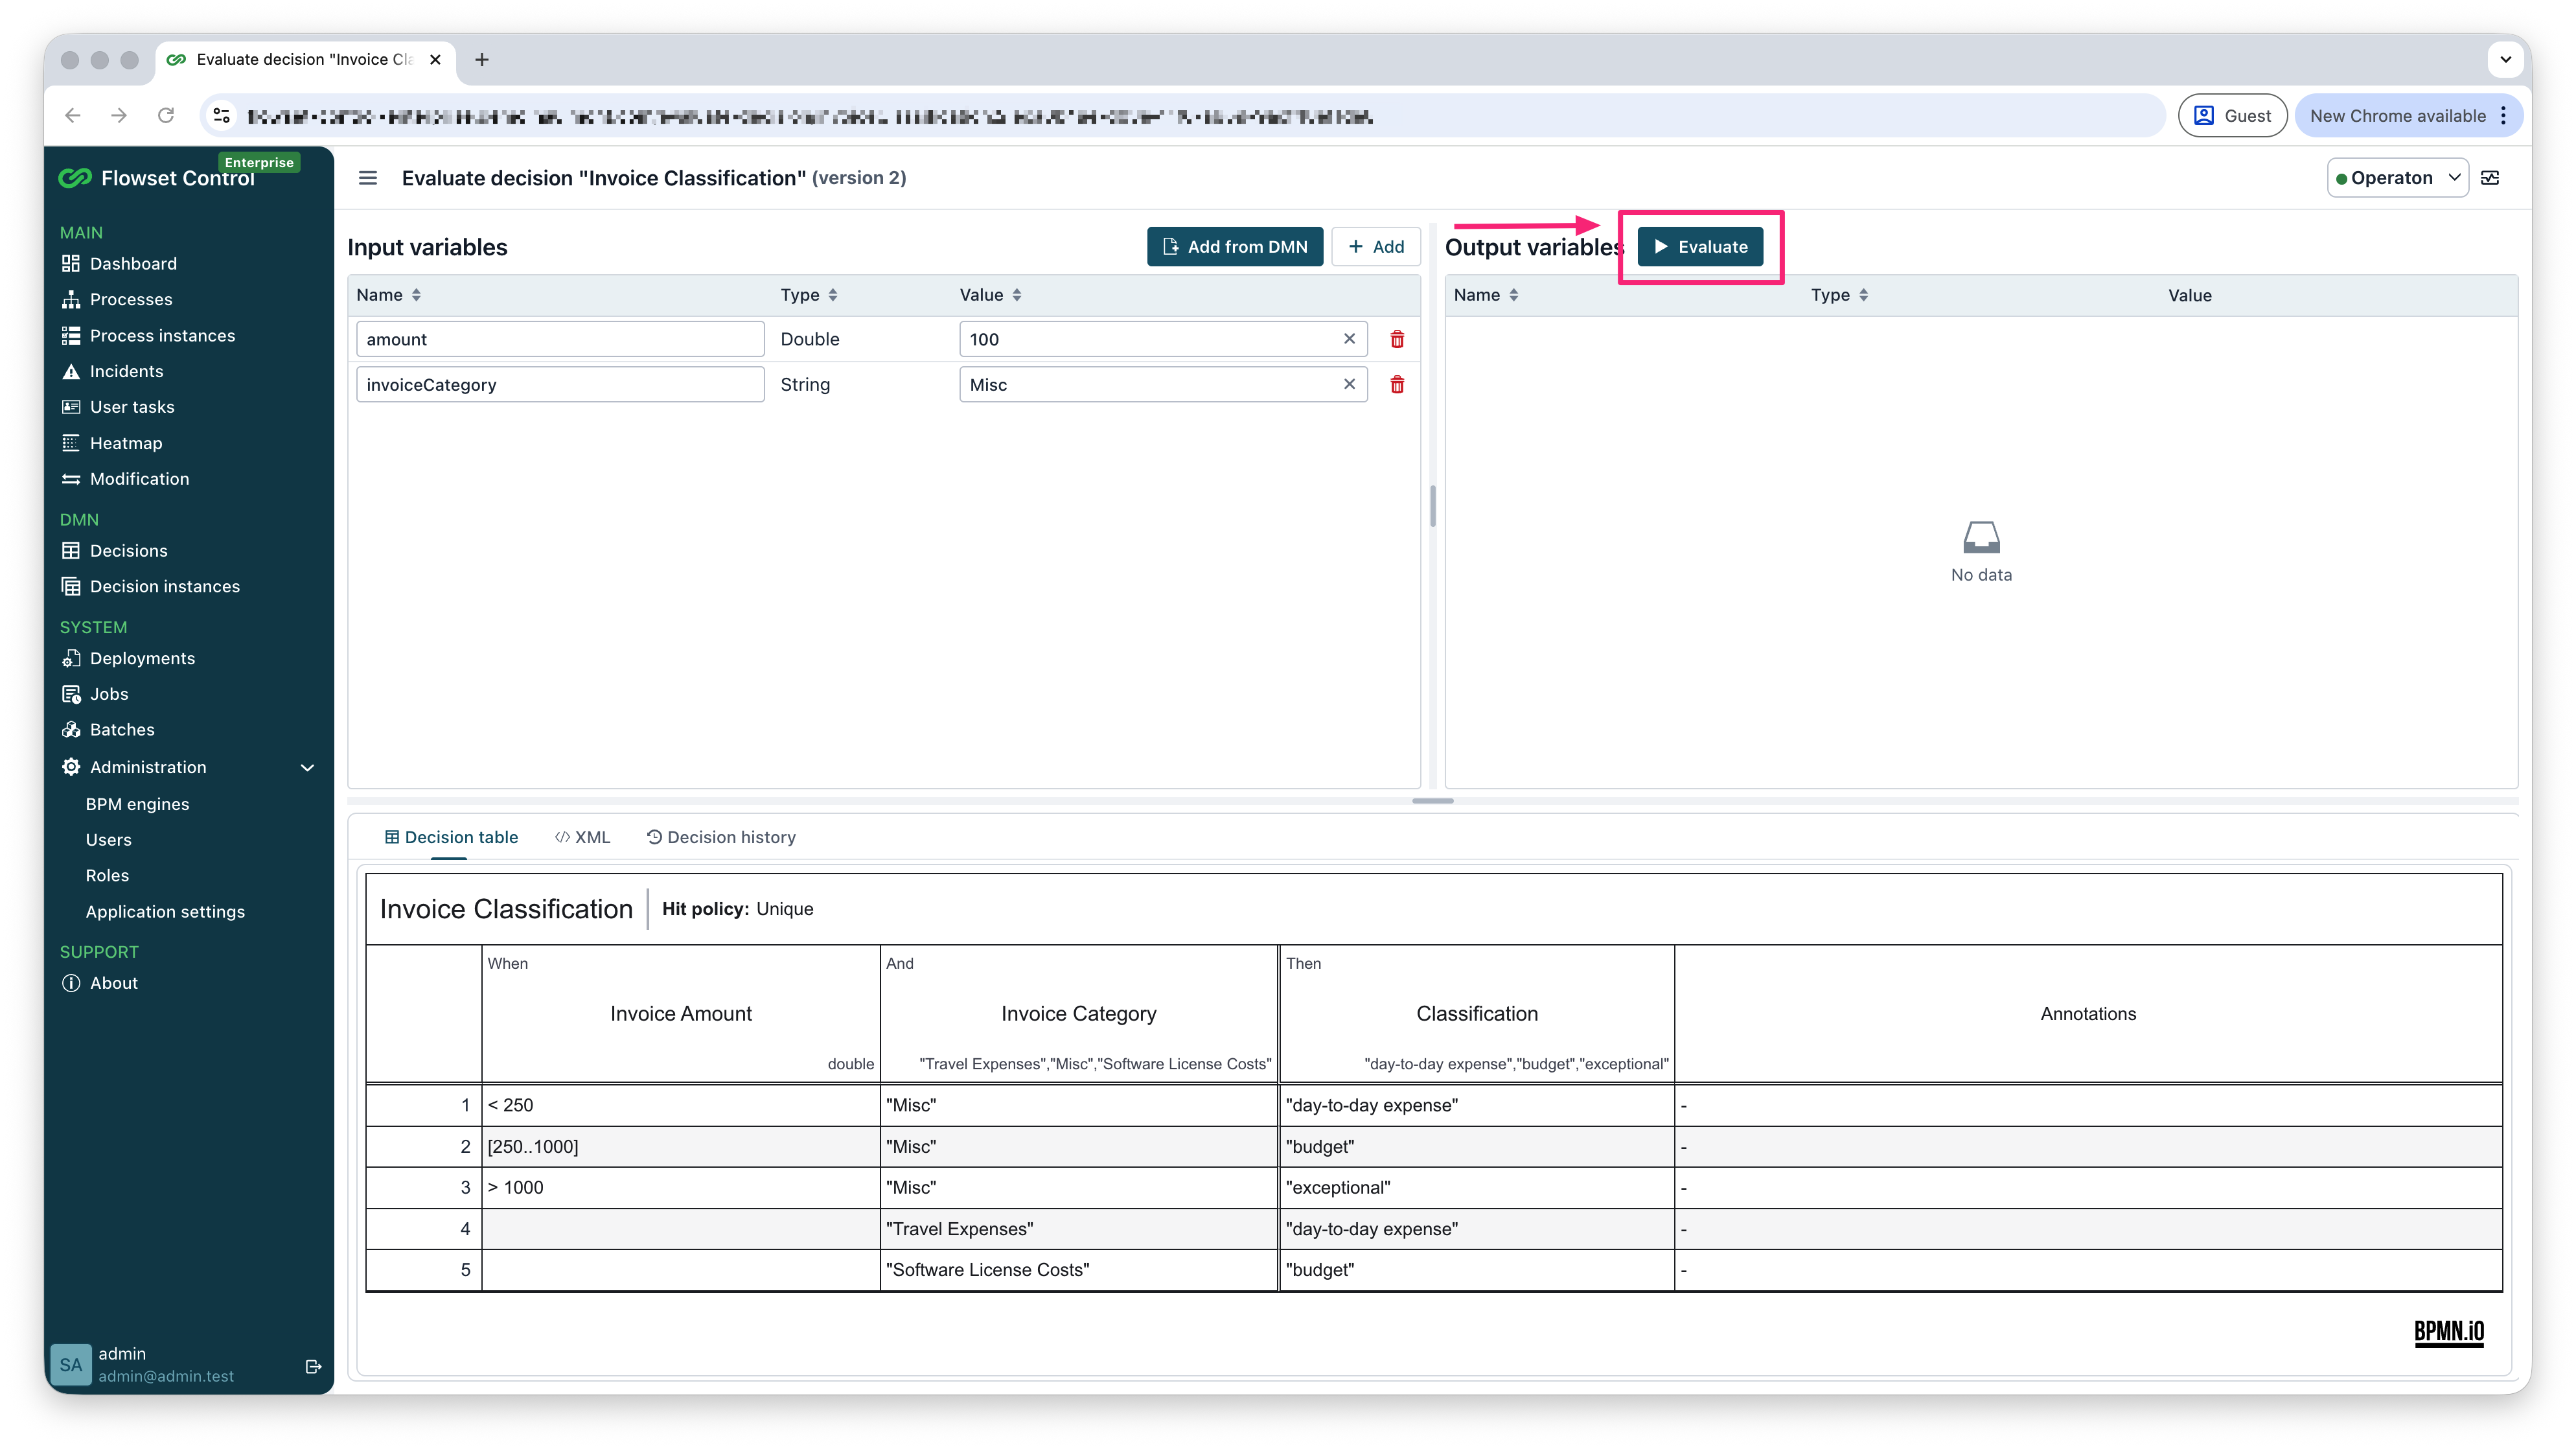Show the Heatmap view

click(125, 443)
